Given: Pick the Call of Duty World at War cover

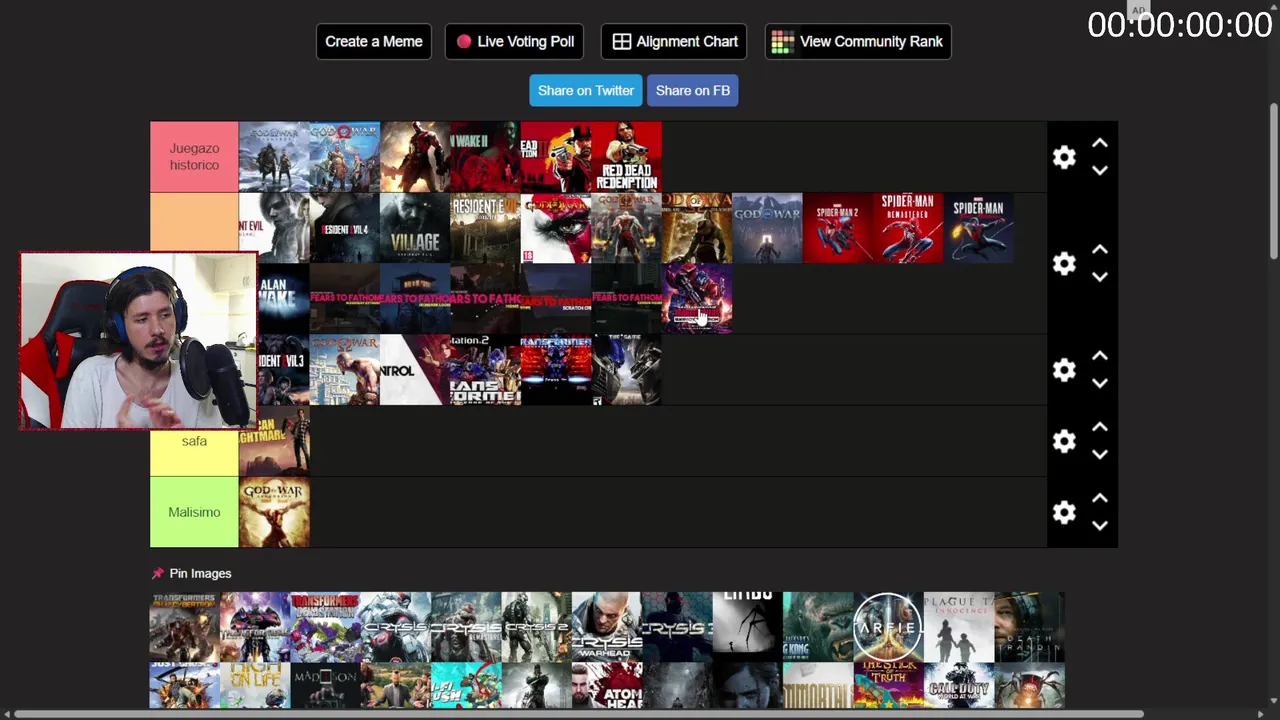Looking at the screenshot, I should 959,686.
